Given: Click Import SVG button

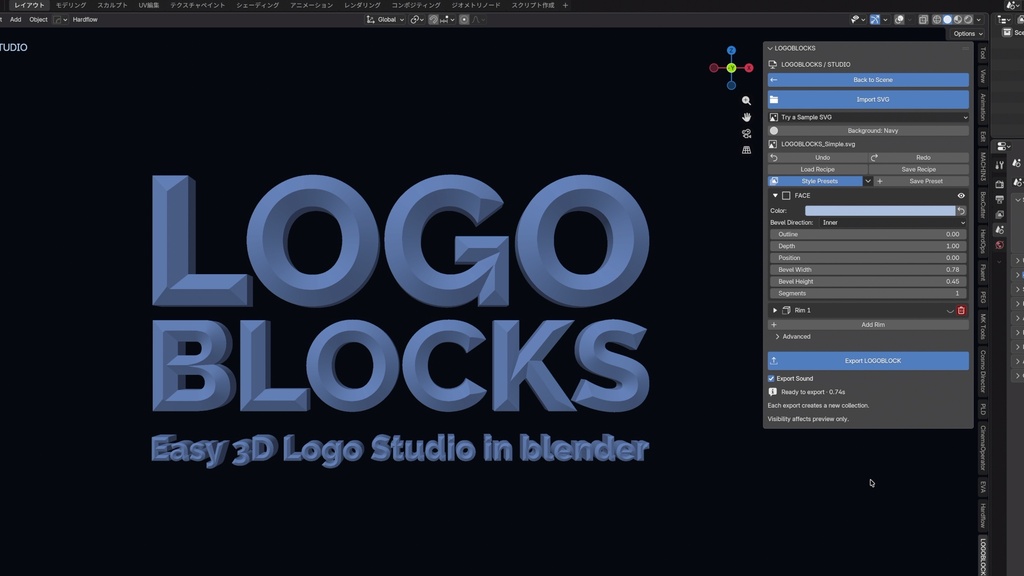Looking at the screenshot, I should (868, 99).
